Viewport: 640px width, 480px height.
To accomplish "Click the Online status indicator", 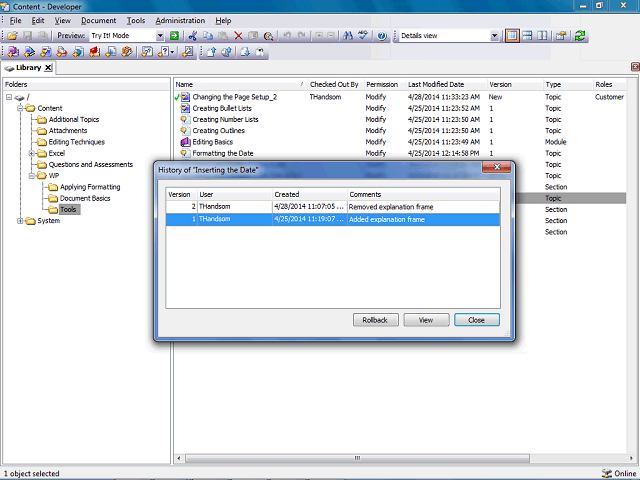I will tap(620, 473).
